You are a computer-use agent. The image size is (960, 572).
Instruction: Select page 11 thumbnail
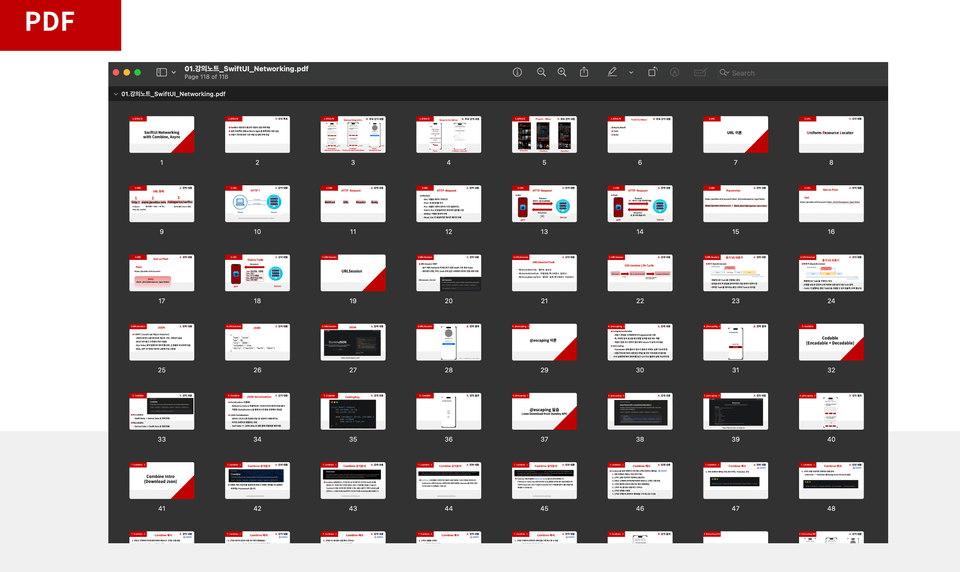tap(353, 203)
